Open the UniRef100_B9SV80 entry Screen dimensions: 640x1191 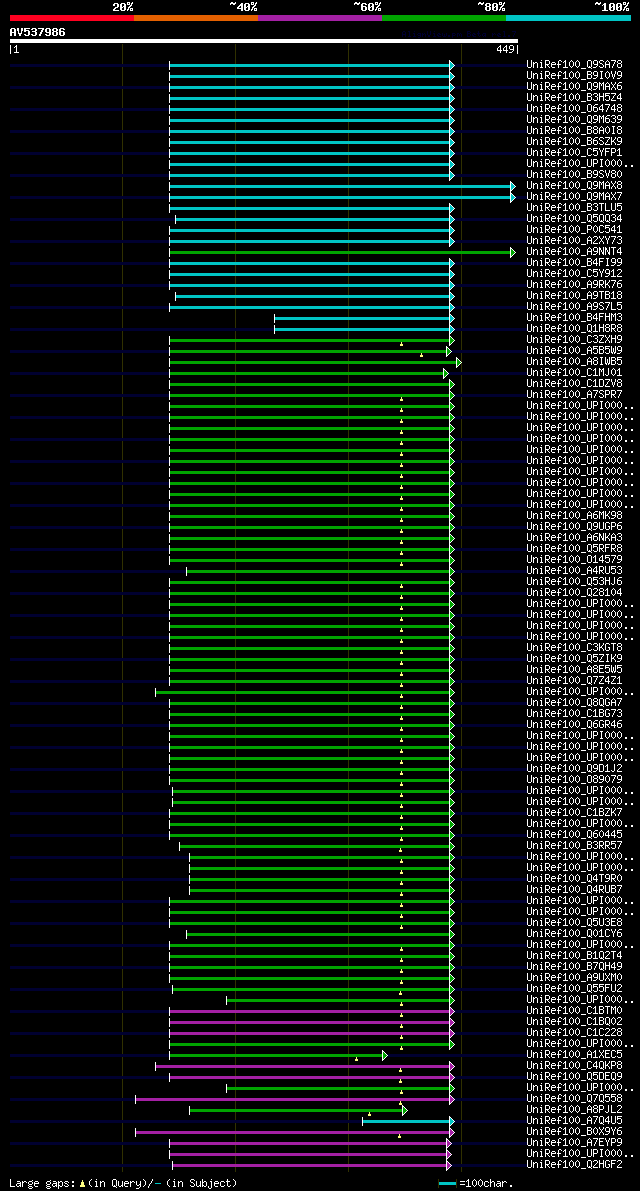574,175
